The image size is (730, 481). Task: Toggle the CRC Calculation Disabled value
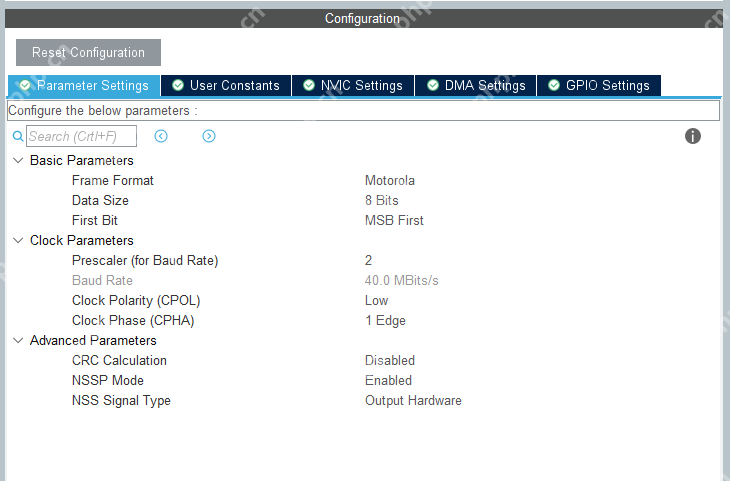point(390,360)
